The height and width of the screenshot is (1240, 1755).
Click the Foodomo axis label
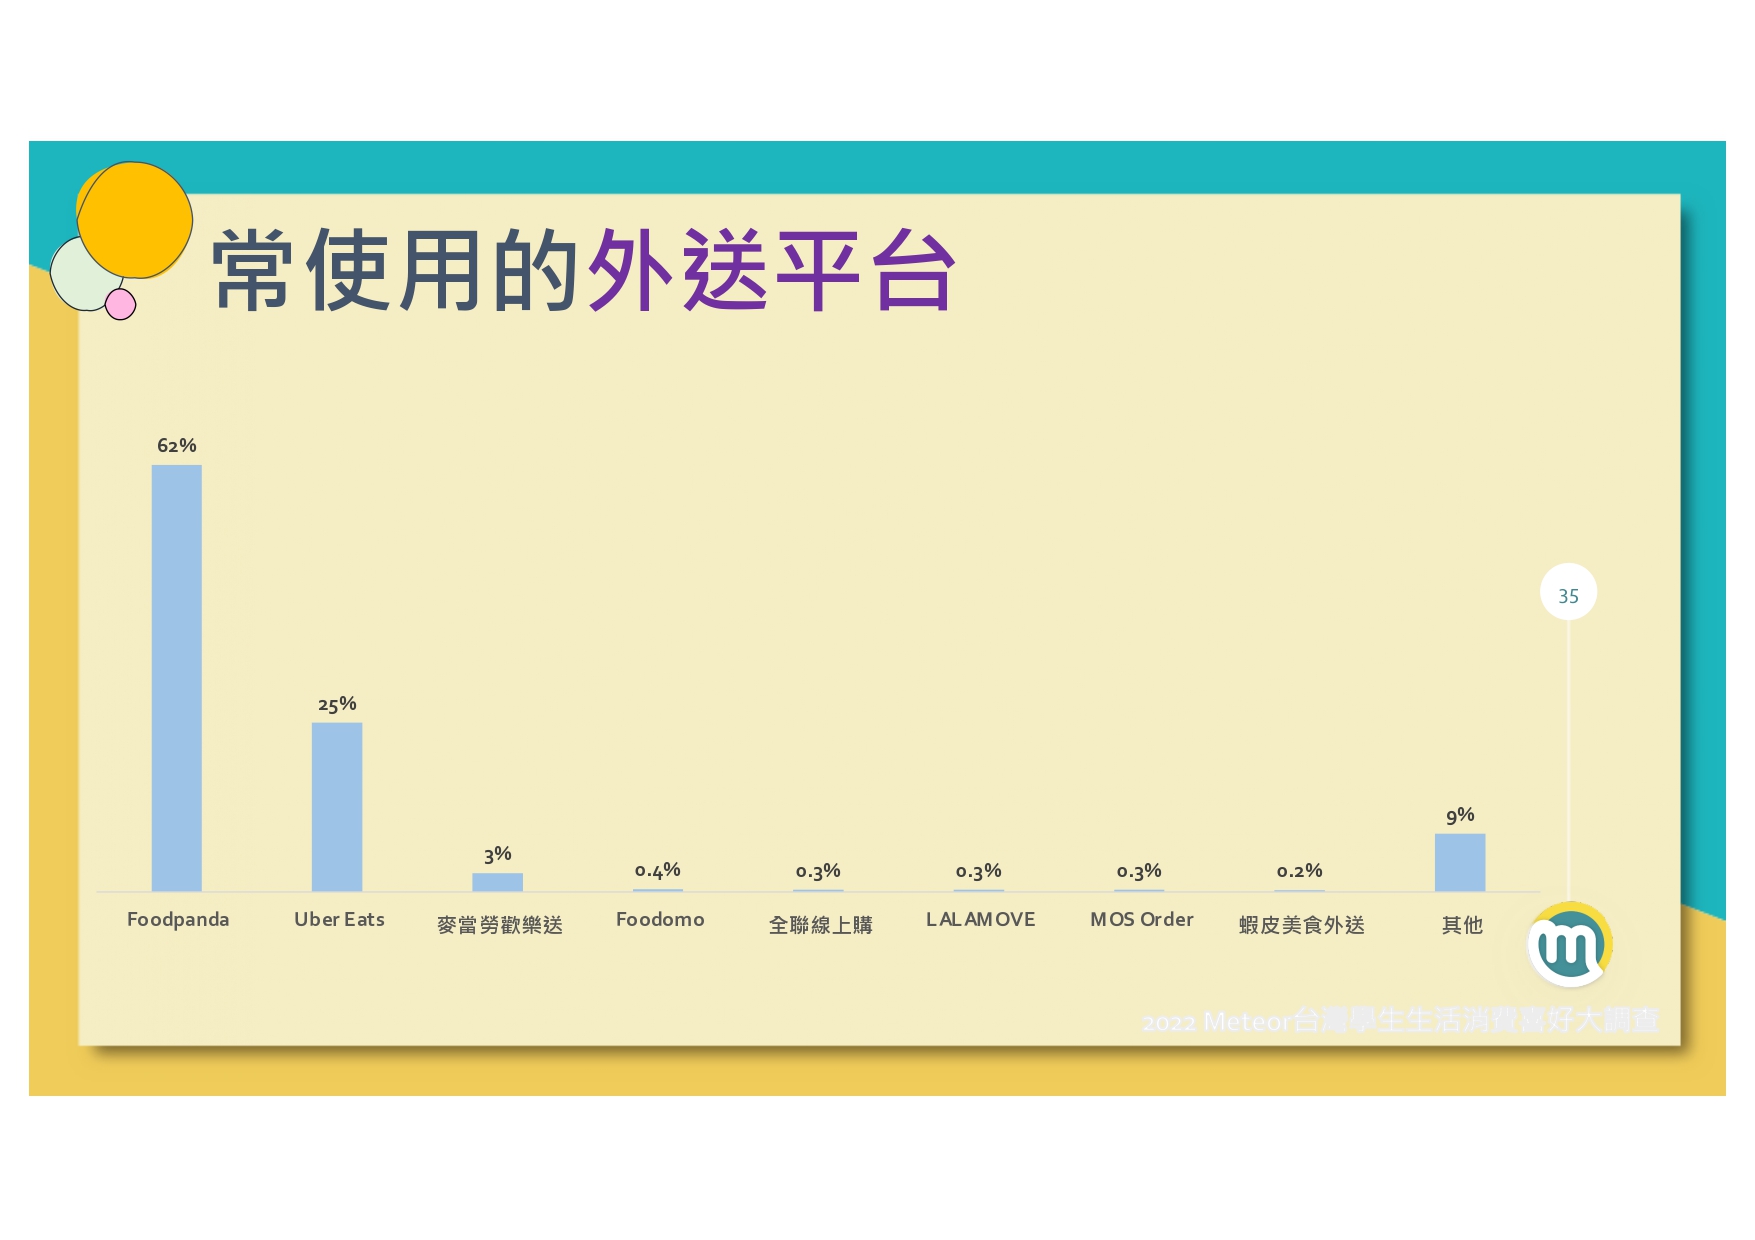point(660,919)
